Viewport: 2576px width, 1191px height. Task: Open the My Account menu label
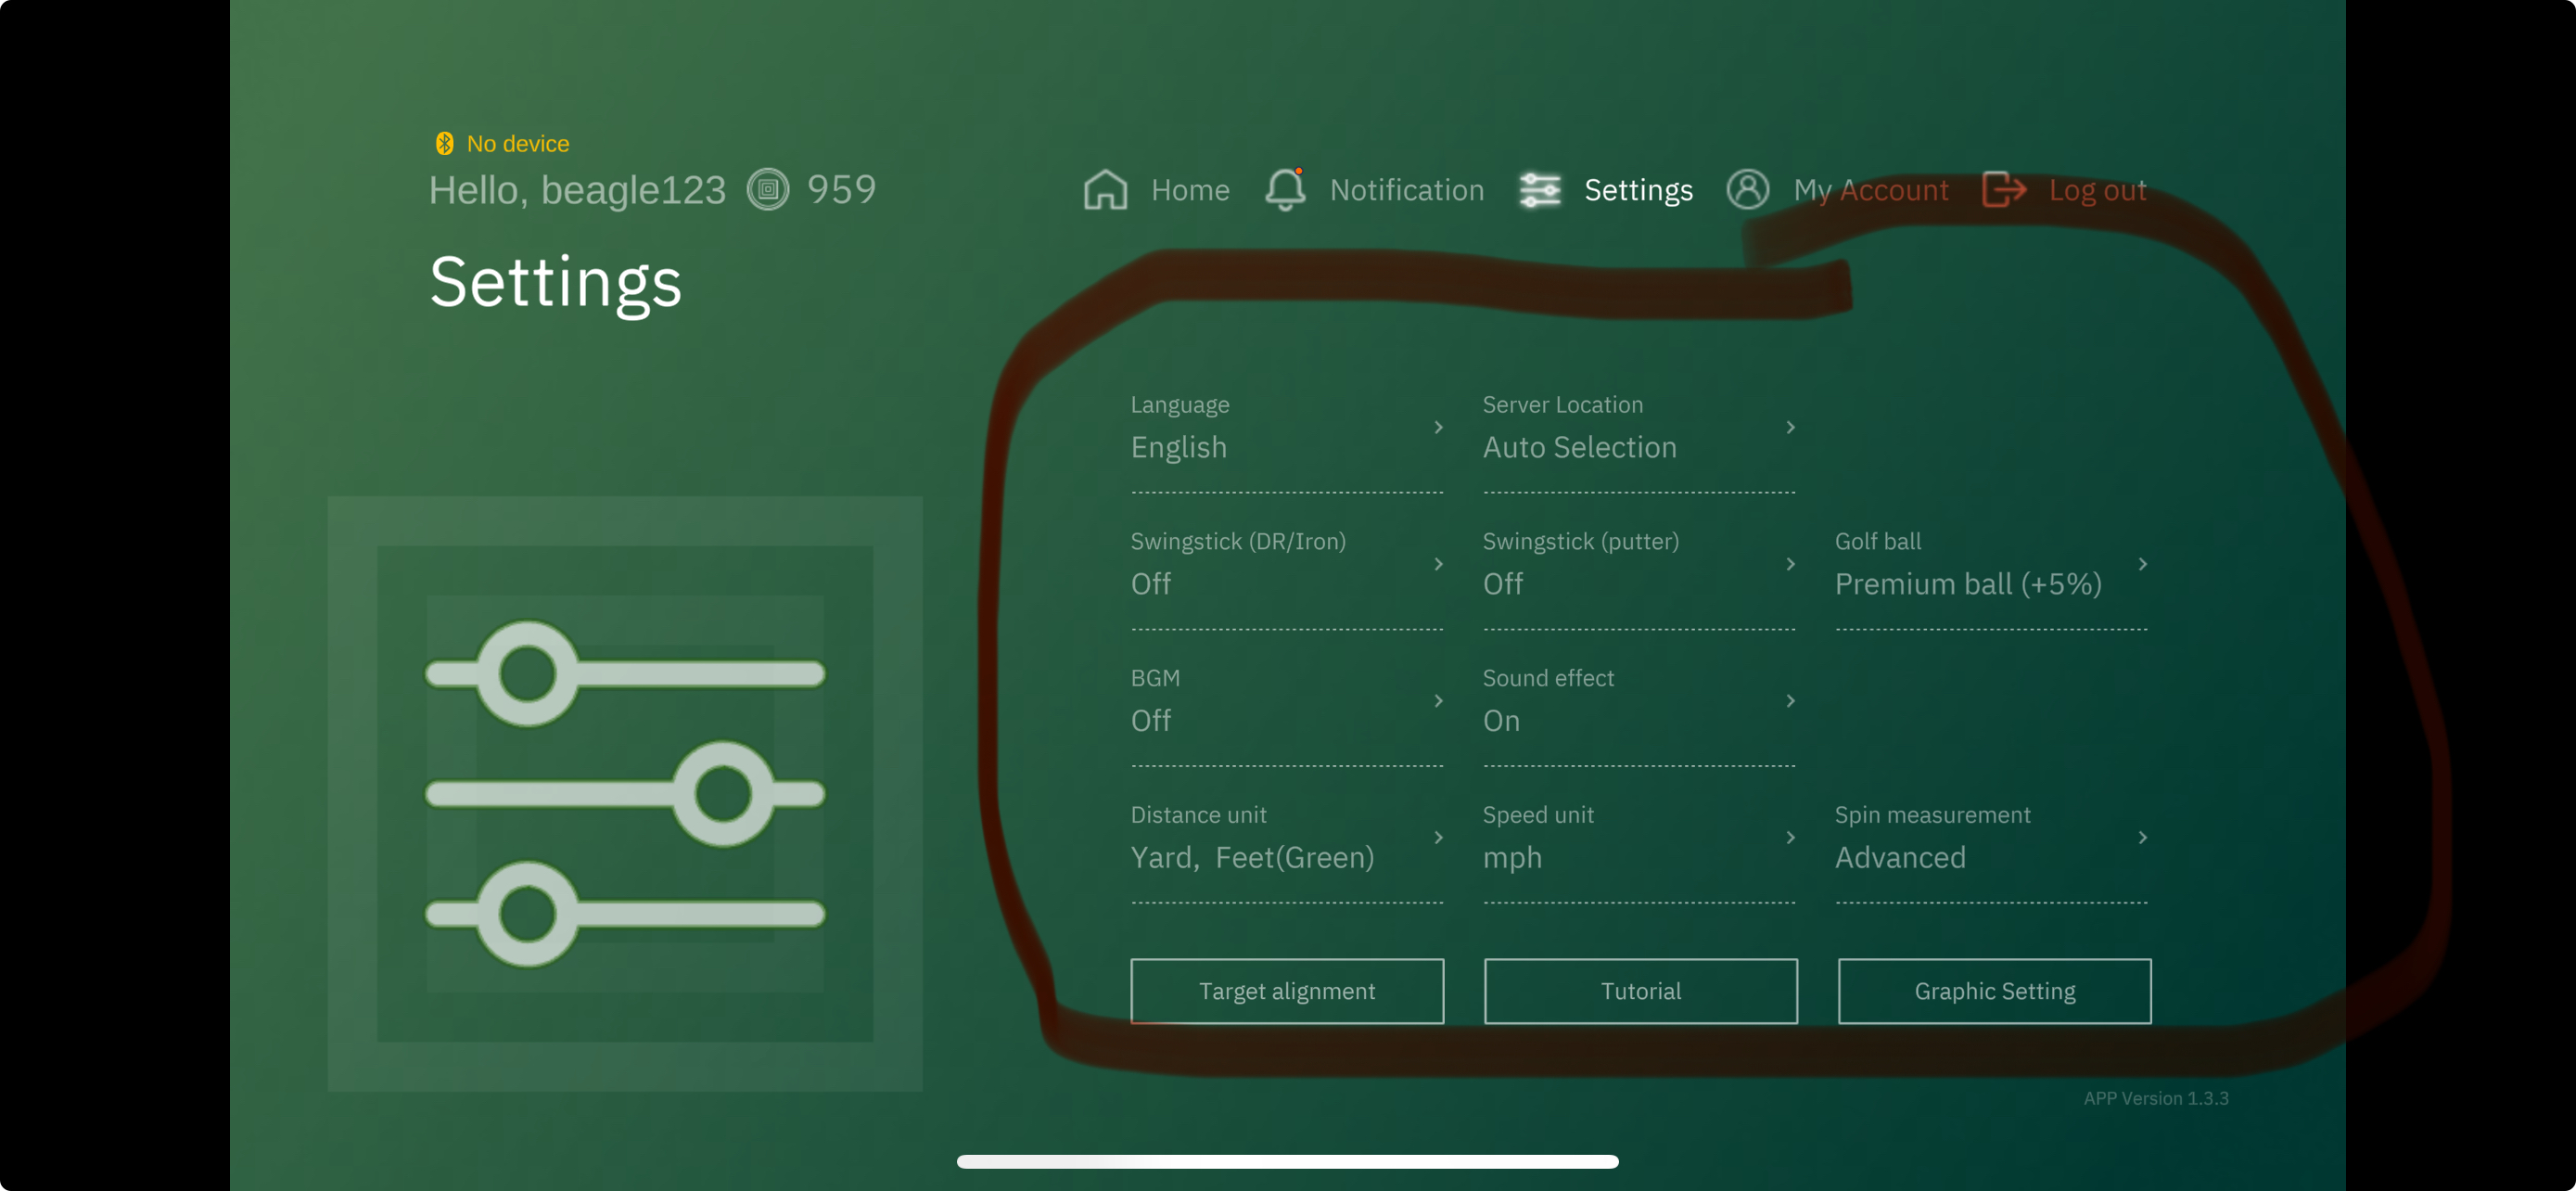[1870, 190]
